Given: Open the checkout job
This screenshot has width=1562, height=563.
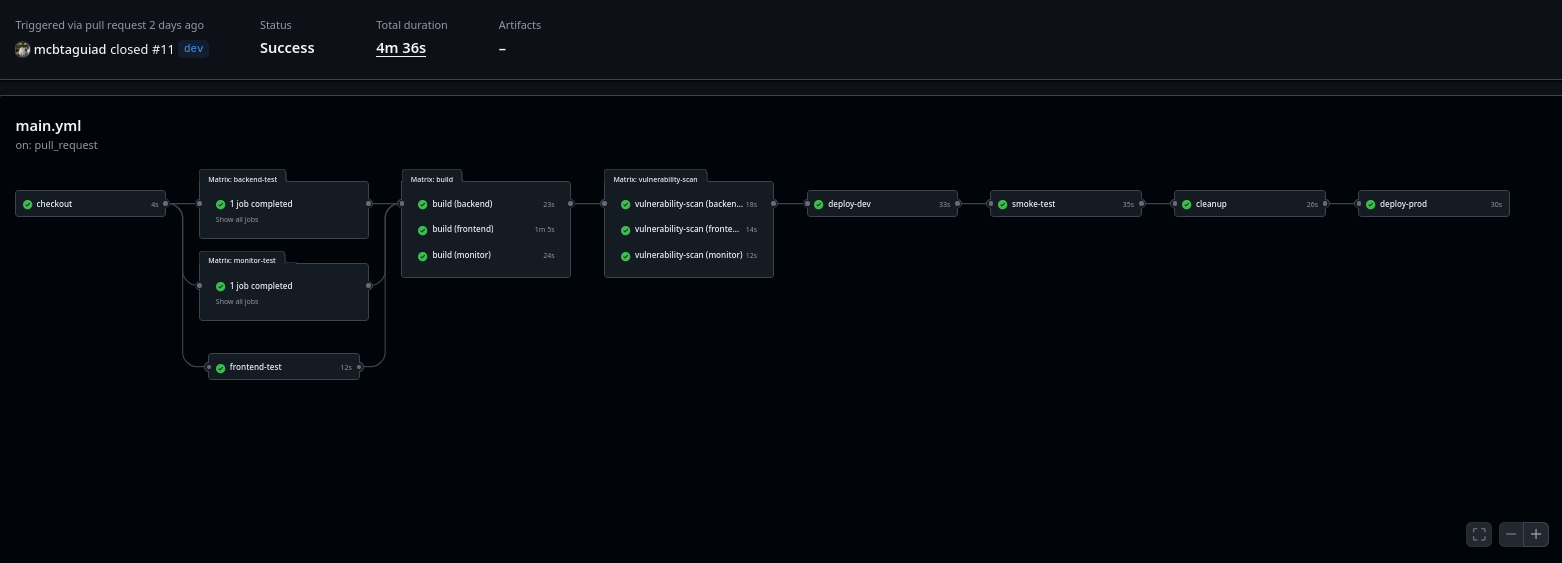Looking at the screenshot, I should [91, 204].
